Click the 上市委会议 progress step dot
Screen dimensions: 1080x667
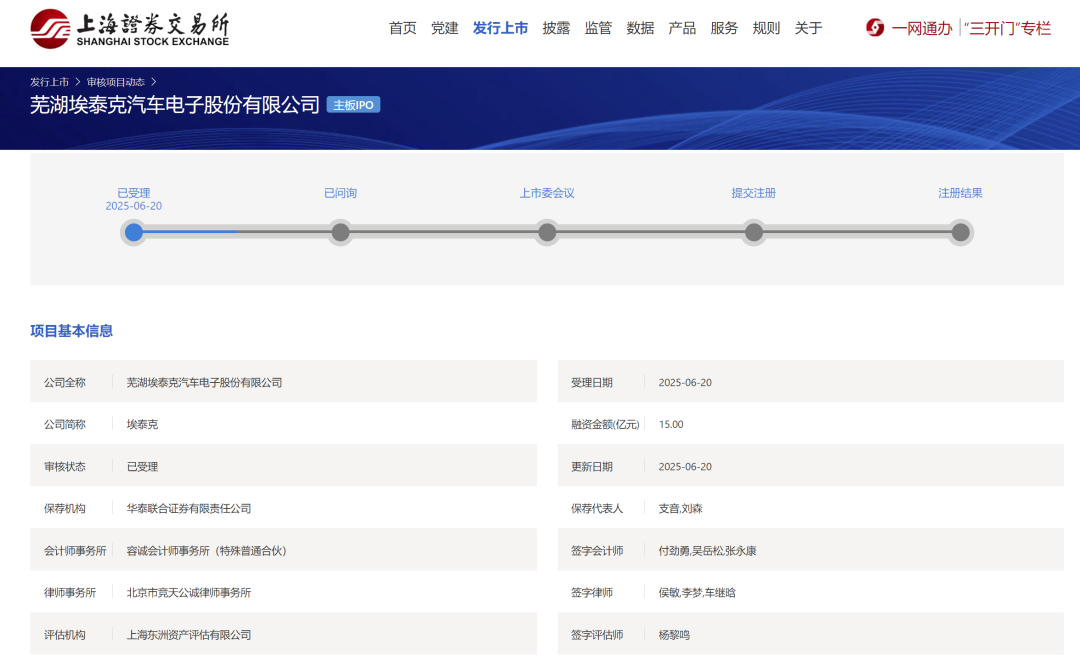click(x=547, y=232)
